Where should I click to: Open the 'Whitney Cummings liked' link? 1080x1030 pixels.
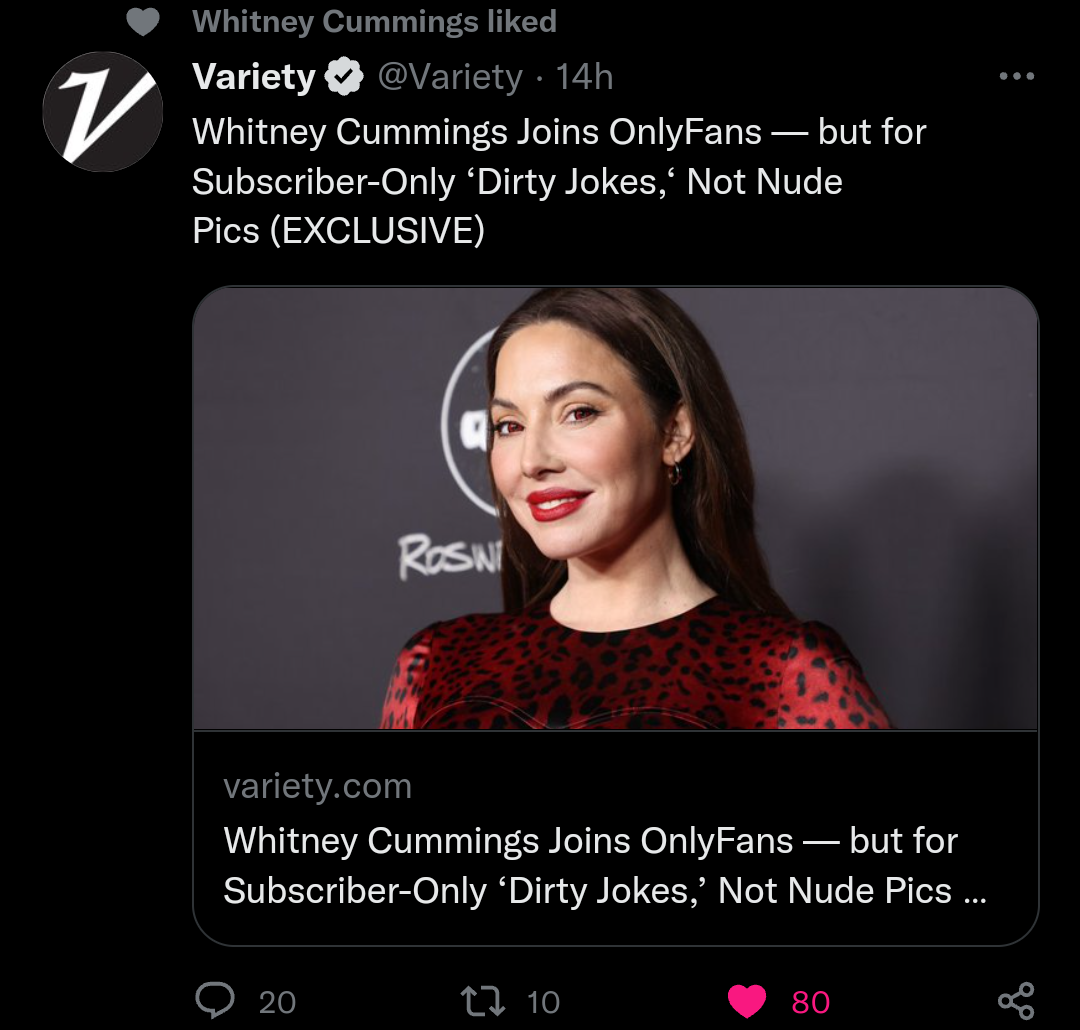tap(374, 22)
